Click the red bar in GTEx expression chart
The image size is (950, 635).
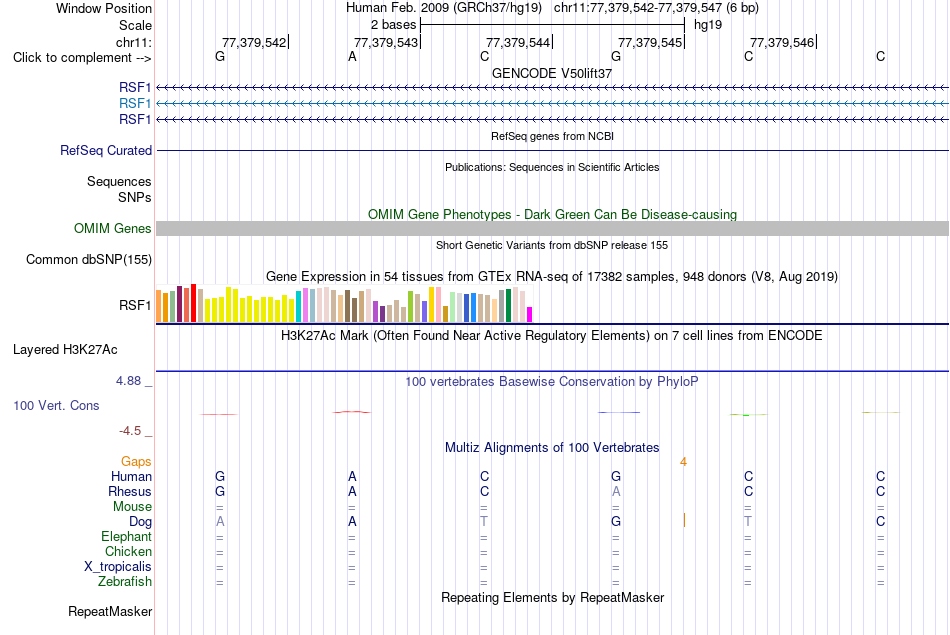[193, 303]
